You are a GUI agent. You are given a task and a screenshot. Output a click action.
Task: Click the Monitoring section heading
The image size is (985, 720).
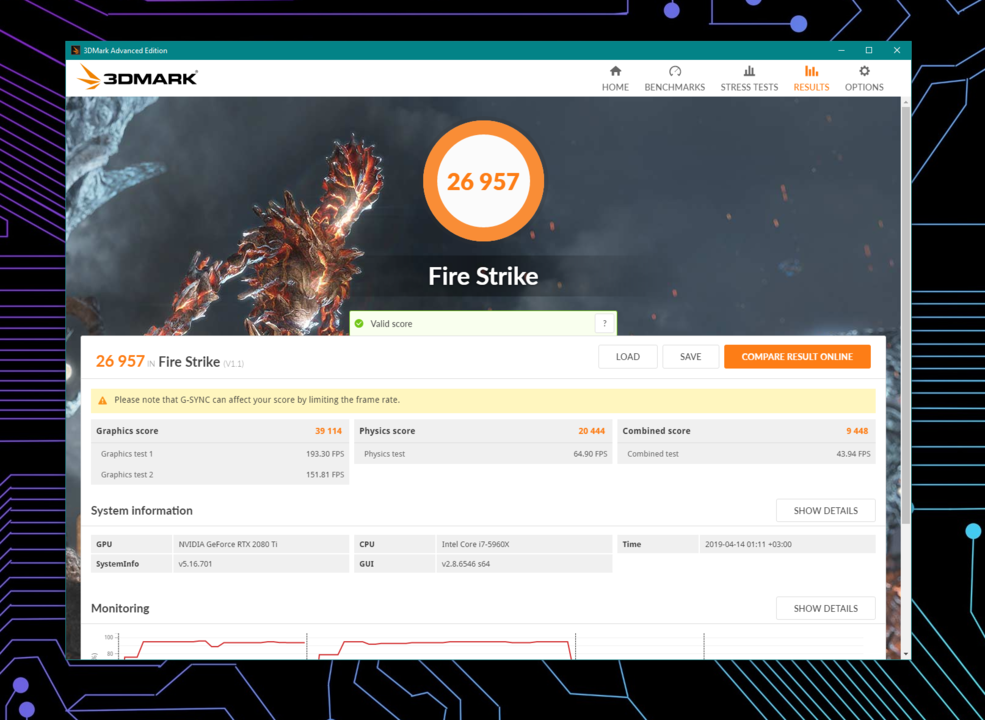pyautogui.click(x=120, y=608)
